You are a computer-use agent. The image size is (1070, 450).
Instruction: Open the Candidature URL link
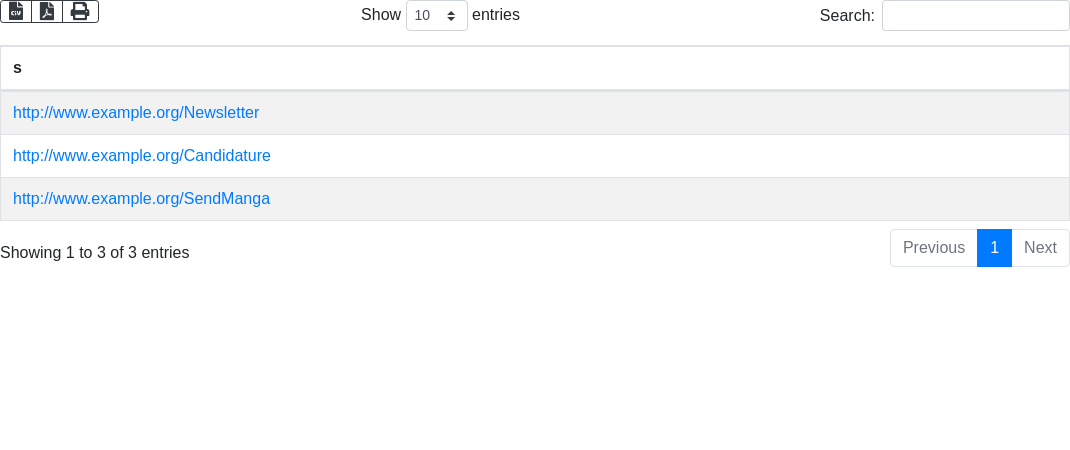click(142, 156)
